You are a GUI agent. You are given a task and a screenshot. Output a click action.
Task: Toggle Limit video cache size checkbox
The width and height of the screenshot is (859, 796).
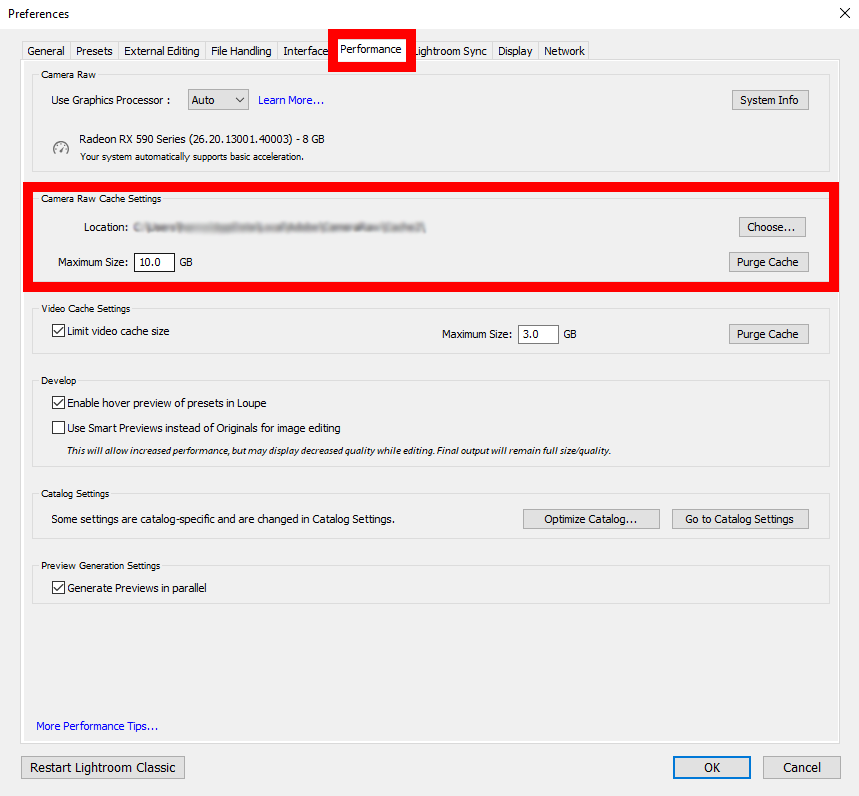pos(58,331)
